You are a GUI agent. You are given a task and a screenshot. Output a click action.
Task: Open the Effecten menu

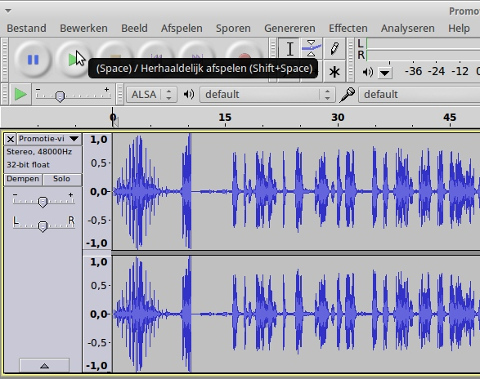[348, 28]
